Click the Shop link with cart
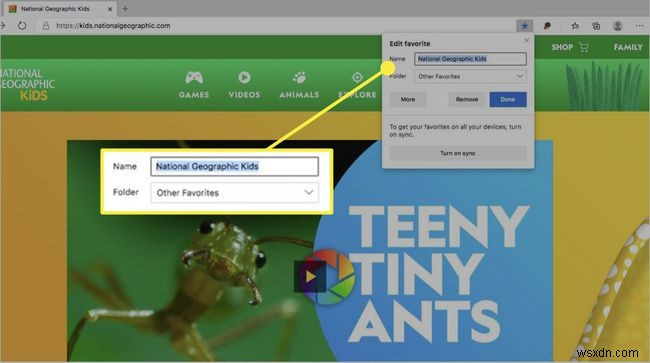 click(x=570, y=47)
